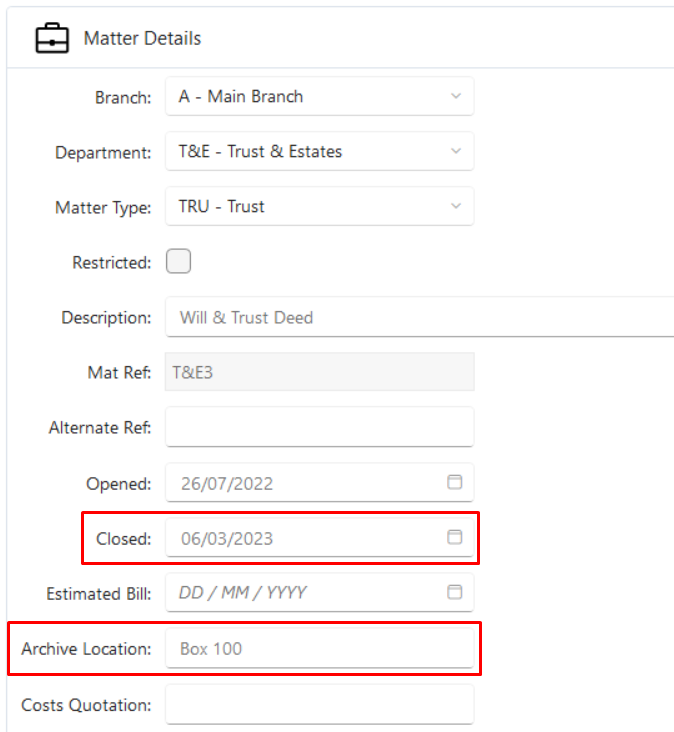The image size is (674, 732).
Task: Open the calendar picker for Opened date
Action: pyautogui.click(x=455, y=482)
